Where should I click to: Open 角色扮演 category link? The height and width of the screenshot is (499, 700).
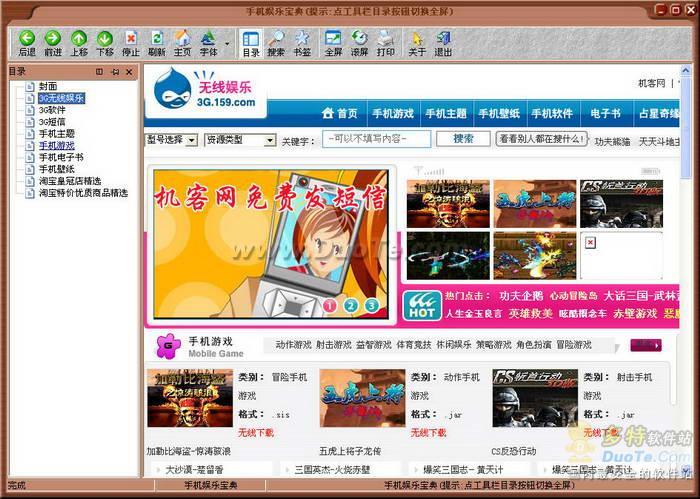pyautogui.click(x=534, y=345)
